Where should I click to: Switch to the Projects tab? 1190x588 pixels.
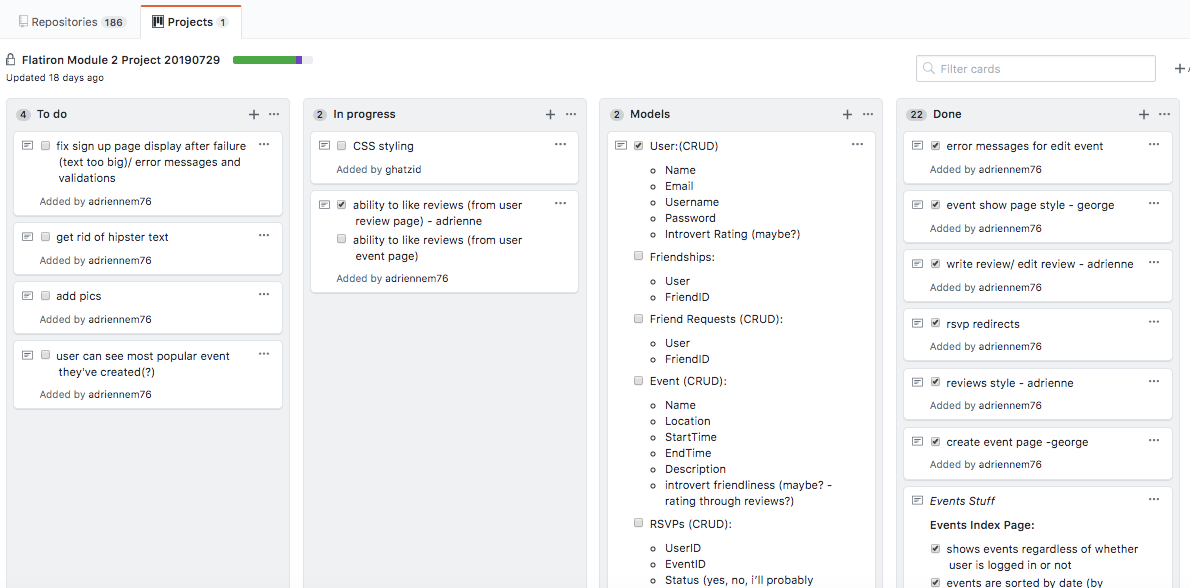(x=190, y=20)
